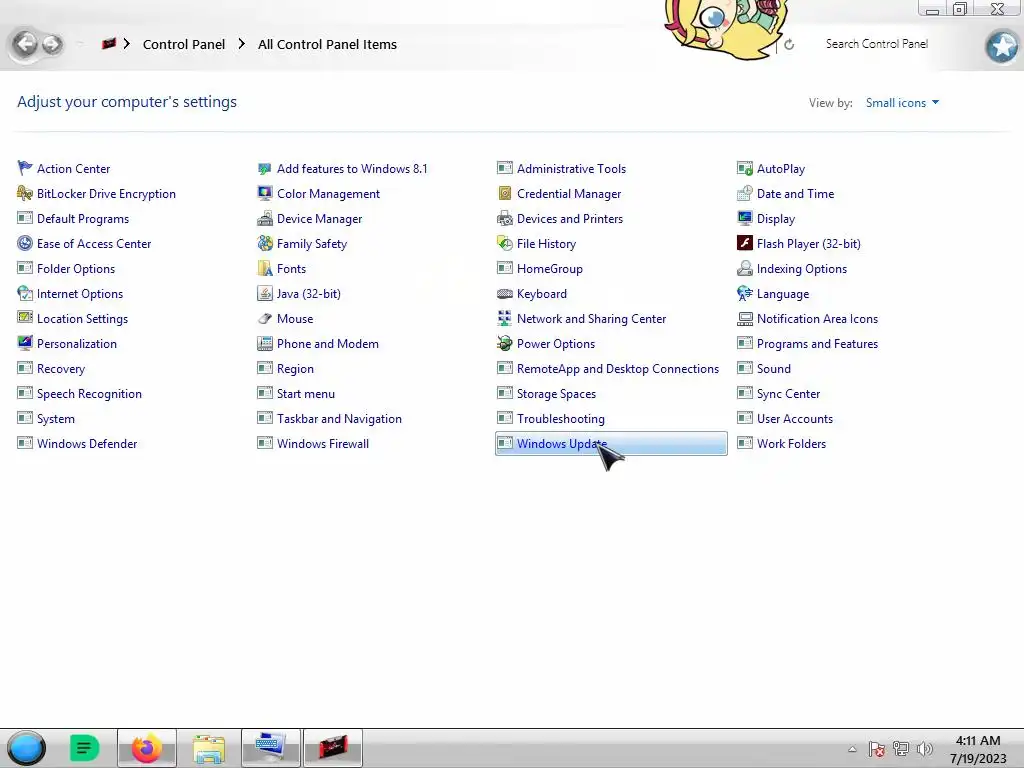
Task: Click the Keyboard icon
Action: 505,293
